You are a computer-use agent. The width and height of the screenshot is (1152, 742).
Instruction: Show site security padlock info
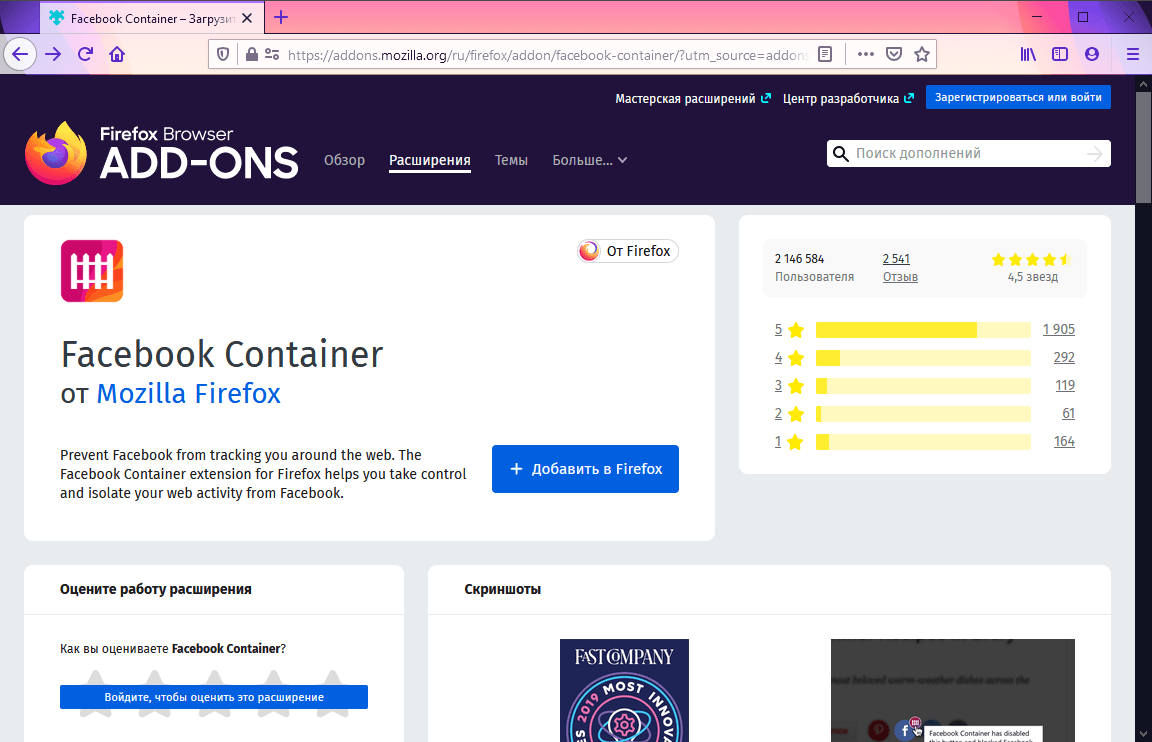click(251, 54)
